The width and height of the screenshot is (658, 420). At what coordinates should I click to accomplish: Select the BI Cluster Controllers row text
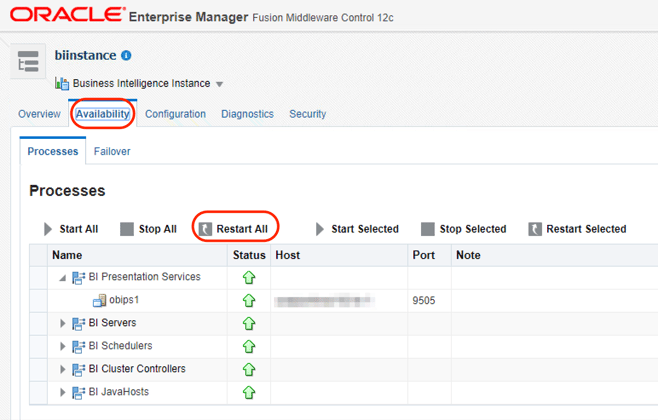(137, 369)
